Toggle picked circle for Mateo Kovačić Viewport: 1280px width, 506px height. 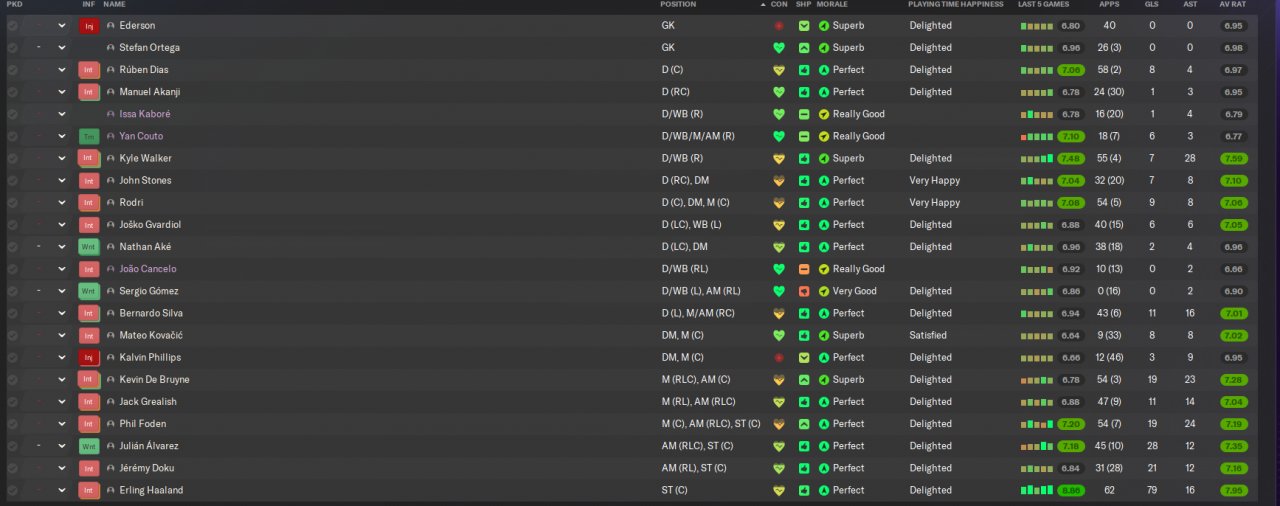pyautogui.click(x=12, y=336)
